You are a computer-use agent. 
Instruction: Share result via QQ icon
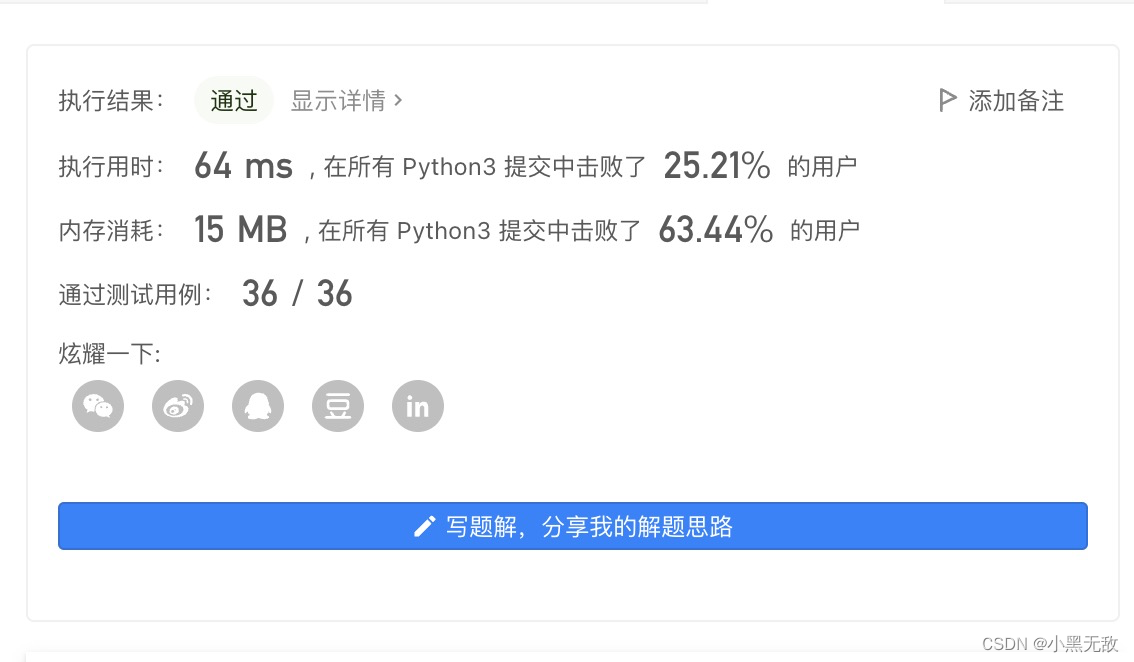click(x=257, y=406)
